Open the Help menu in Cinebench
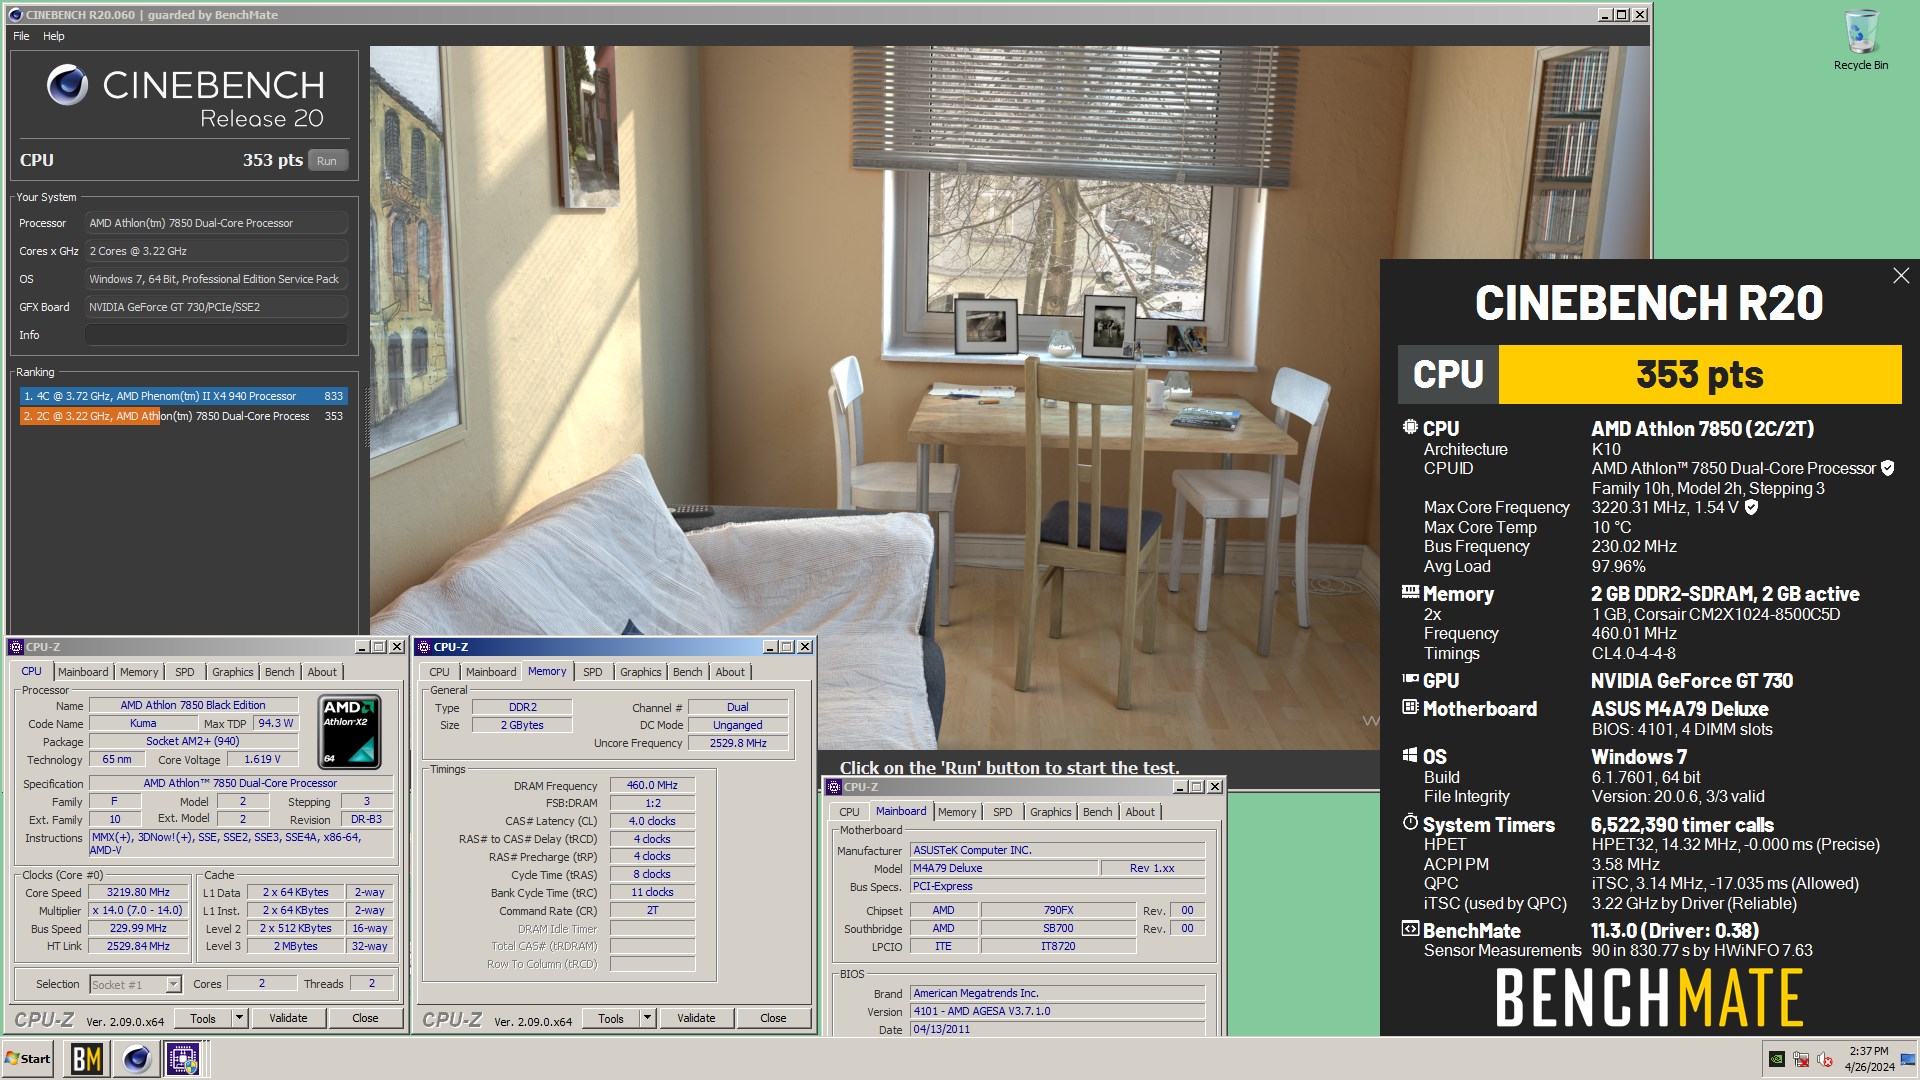 [54, 36]
